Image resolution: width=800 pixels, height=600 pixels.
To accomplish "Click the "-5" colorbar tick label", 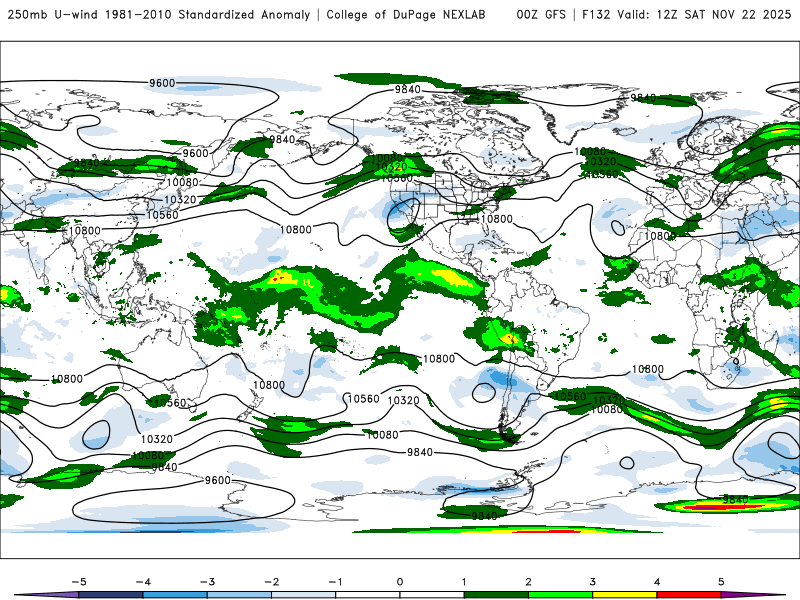I will [79, 582].
